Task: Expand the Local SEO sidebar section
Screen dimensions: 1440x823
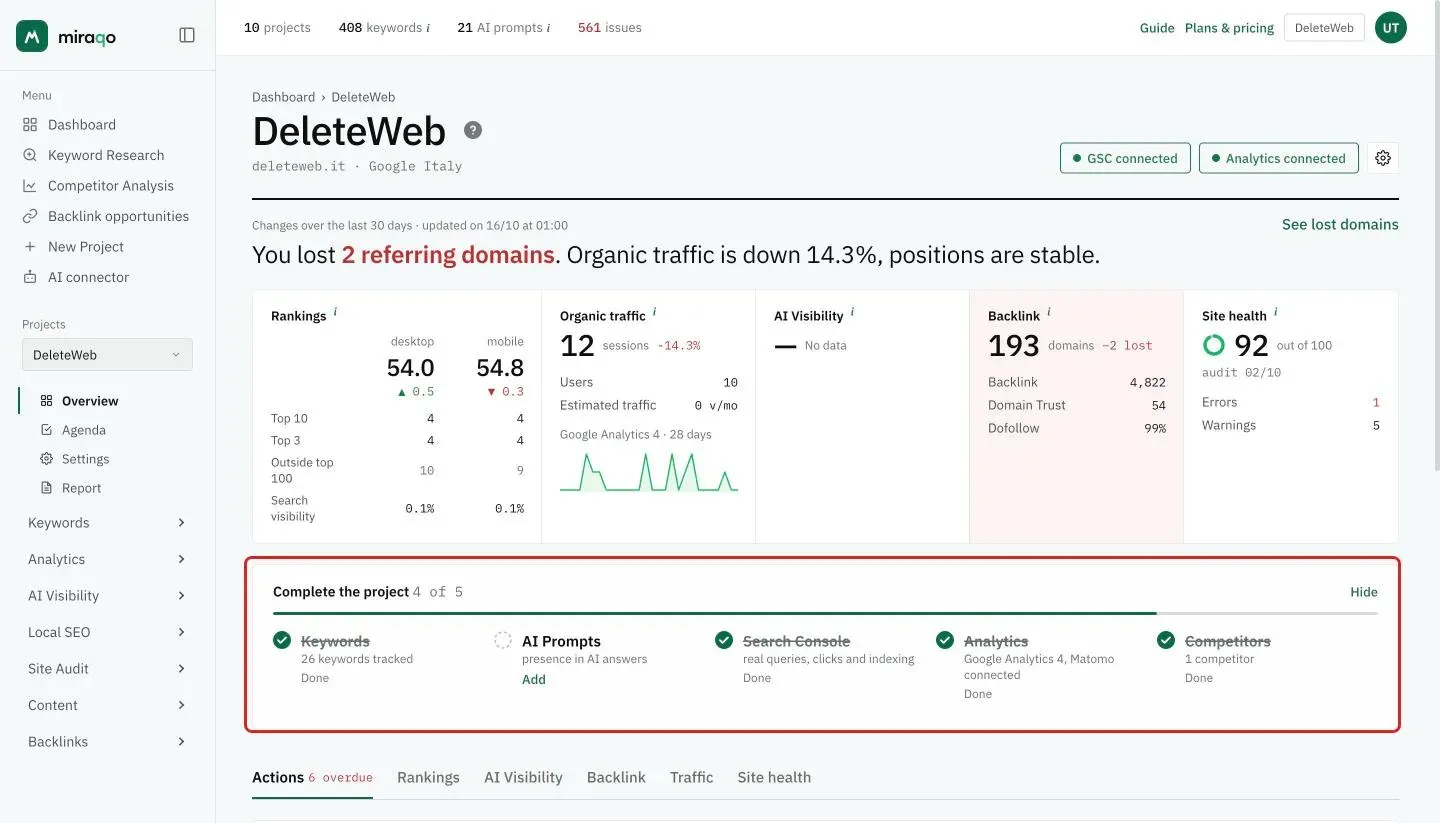Action: click(107, 632)
